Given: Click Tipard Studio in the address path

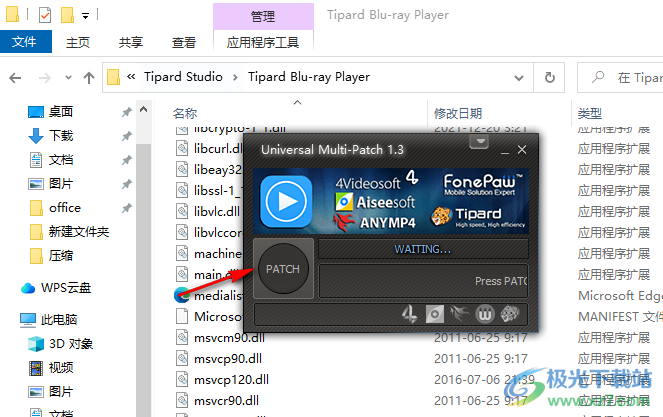Looking at the screenshot, I should (x=183, y=77).
